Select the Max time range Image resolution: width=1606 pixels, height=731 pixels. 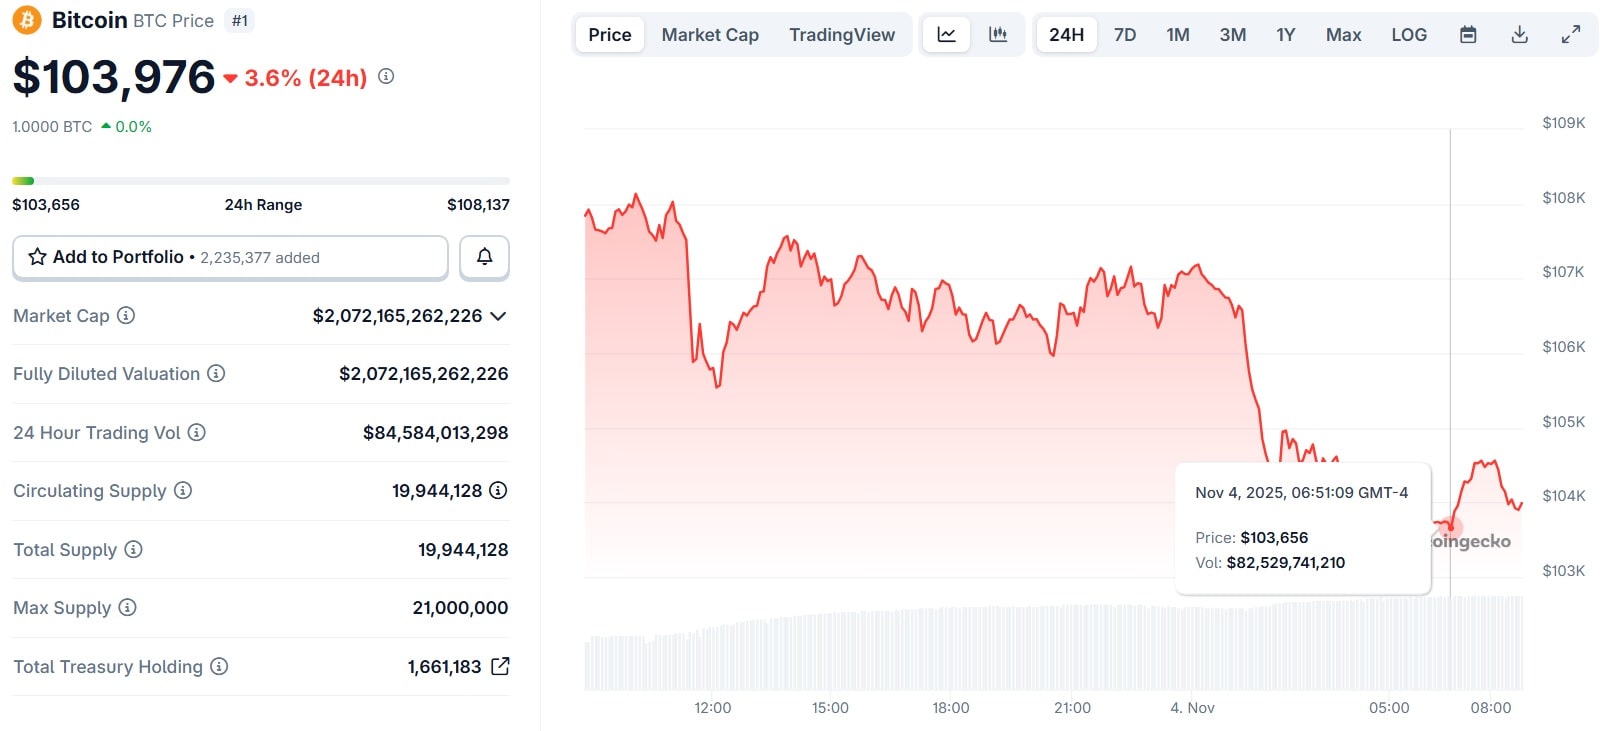pos(1343,35)
